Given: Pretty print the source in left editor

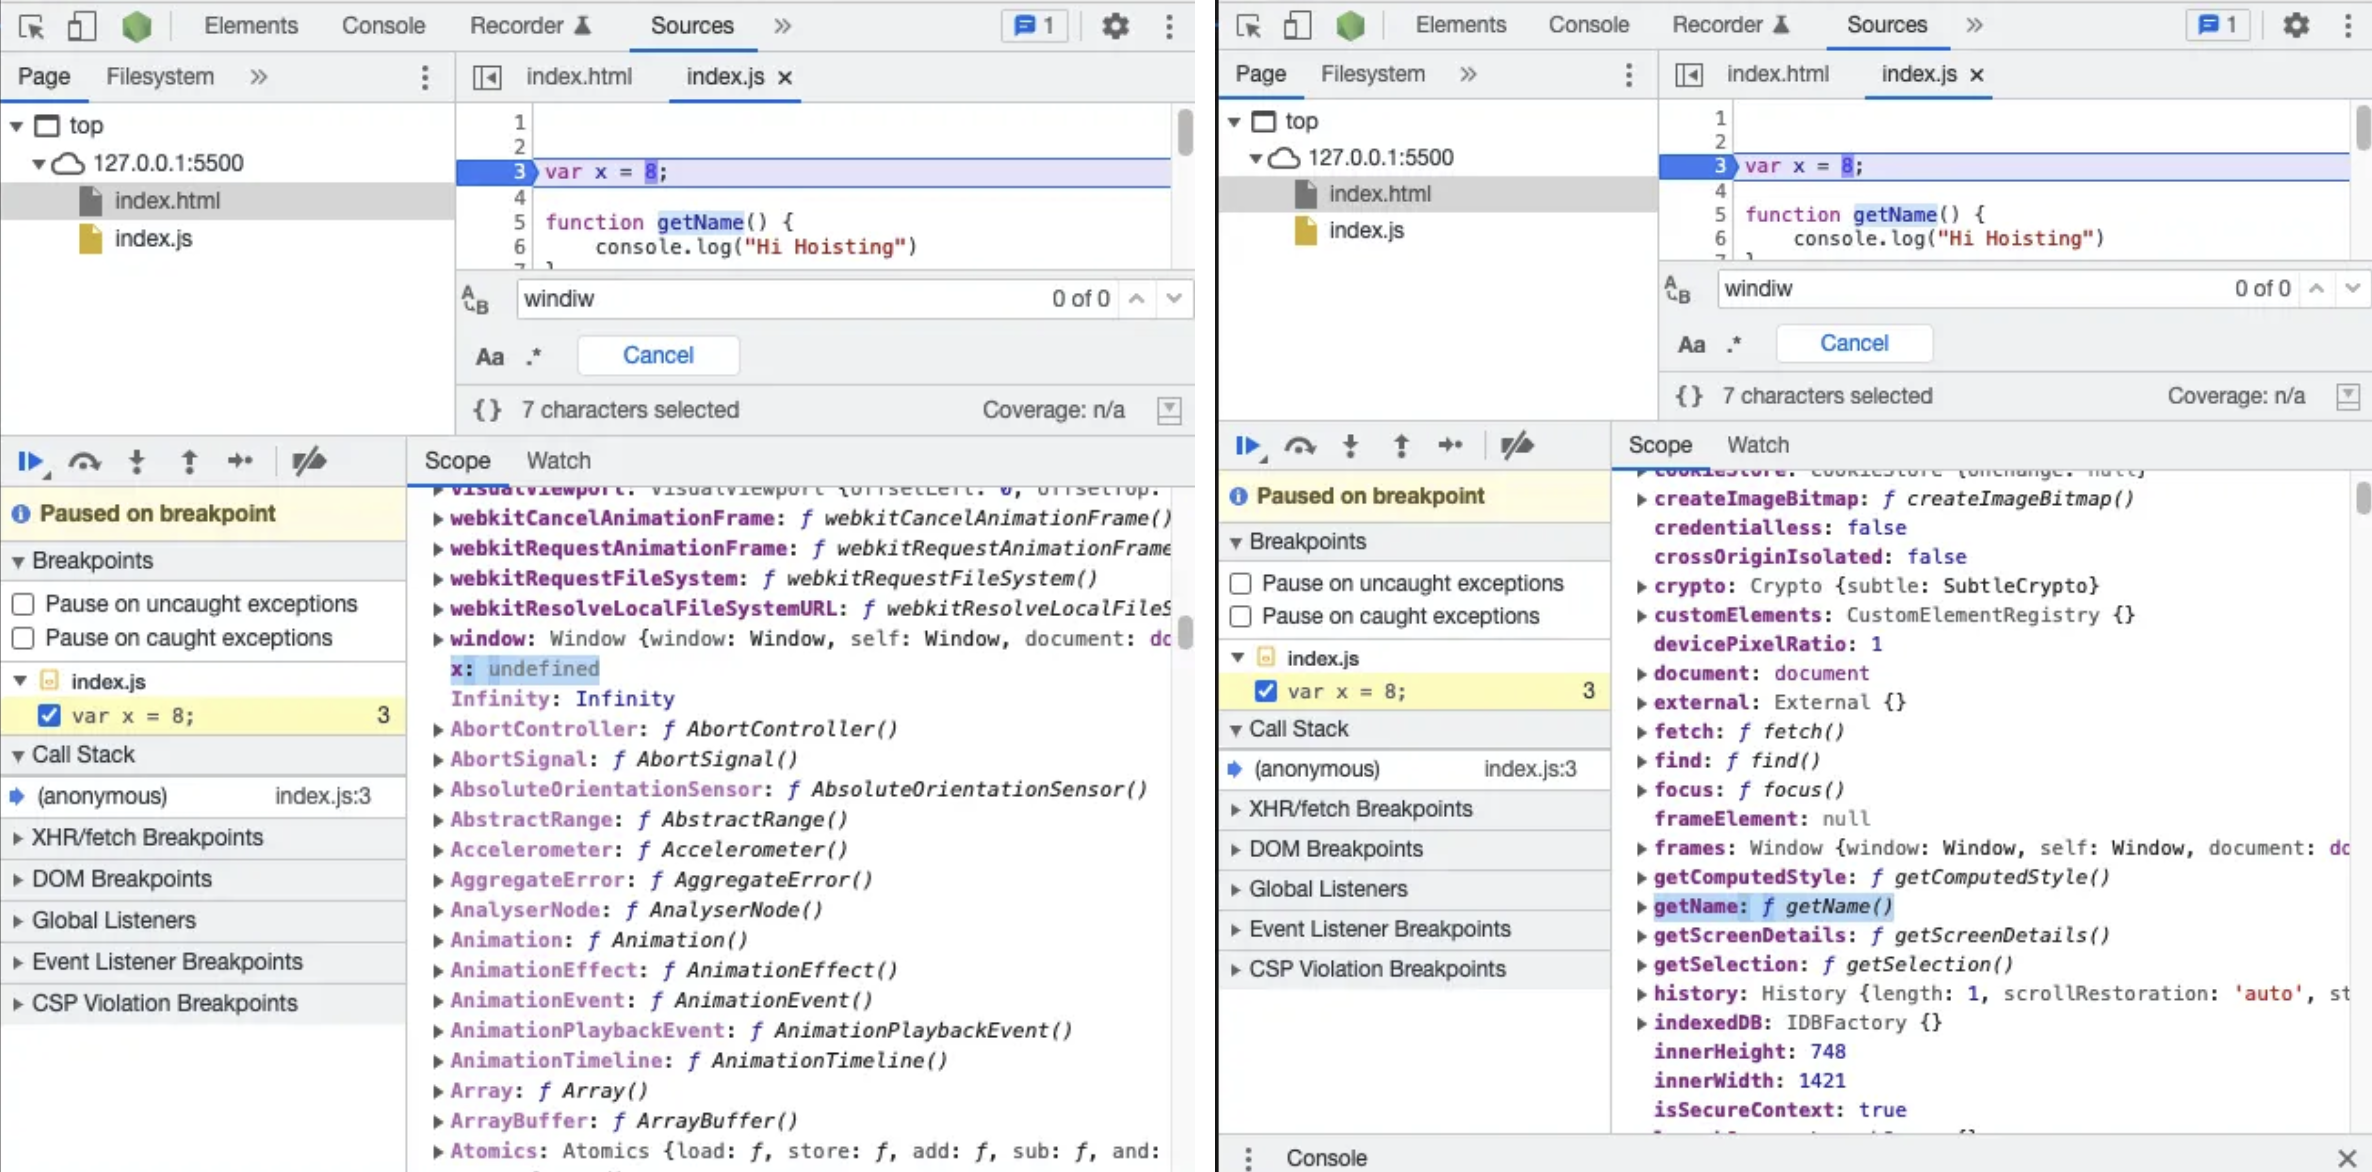Looking at the screenshot, I should coord(487,410).
